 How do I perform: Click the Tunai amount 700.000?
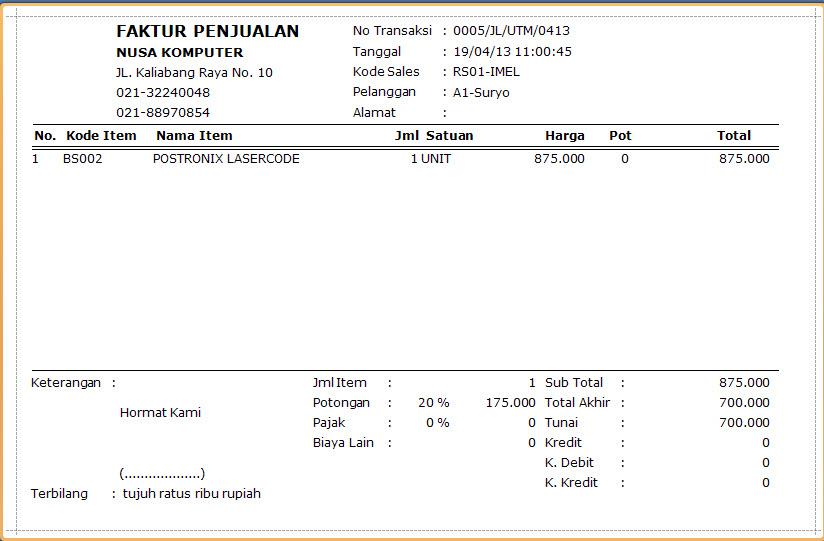pyautogui.click(x=744, y=423)
